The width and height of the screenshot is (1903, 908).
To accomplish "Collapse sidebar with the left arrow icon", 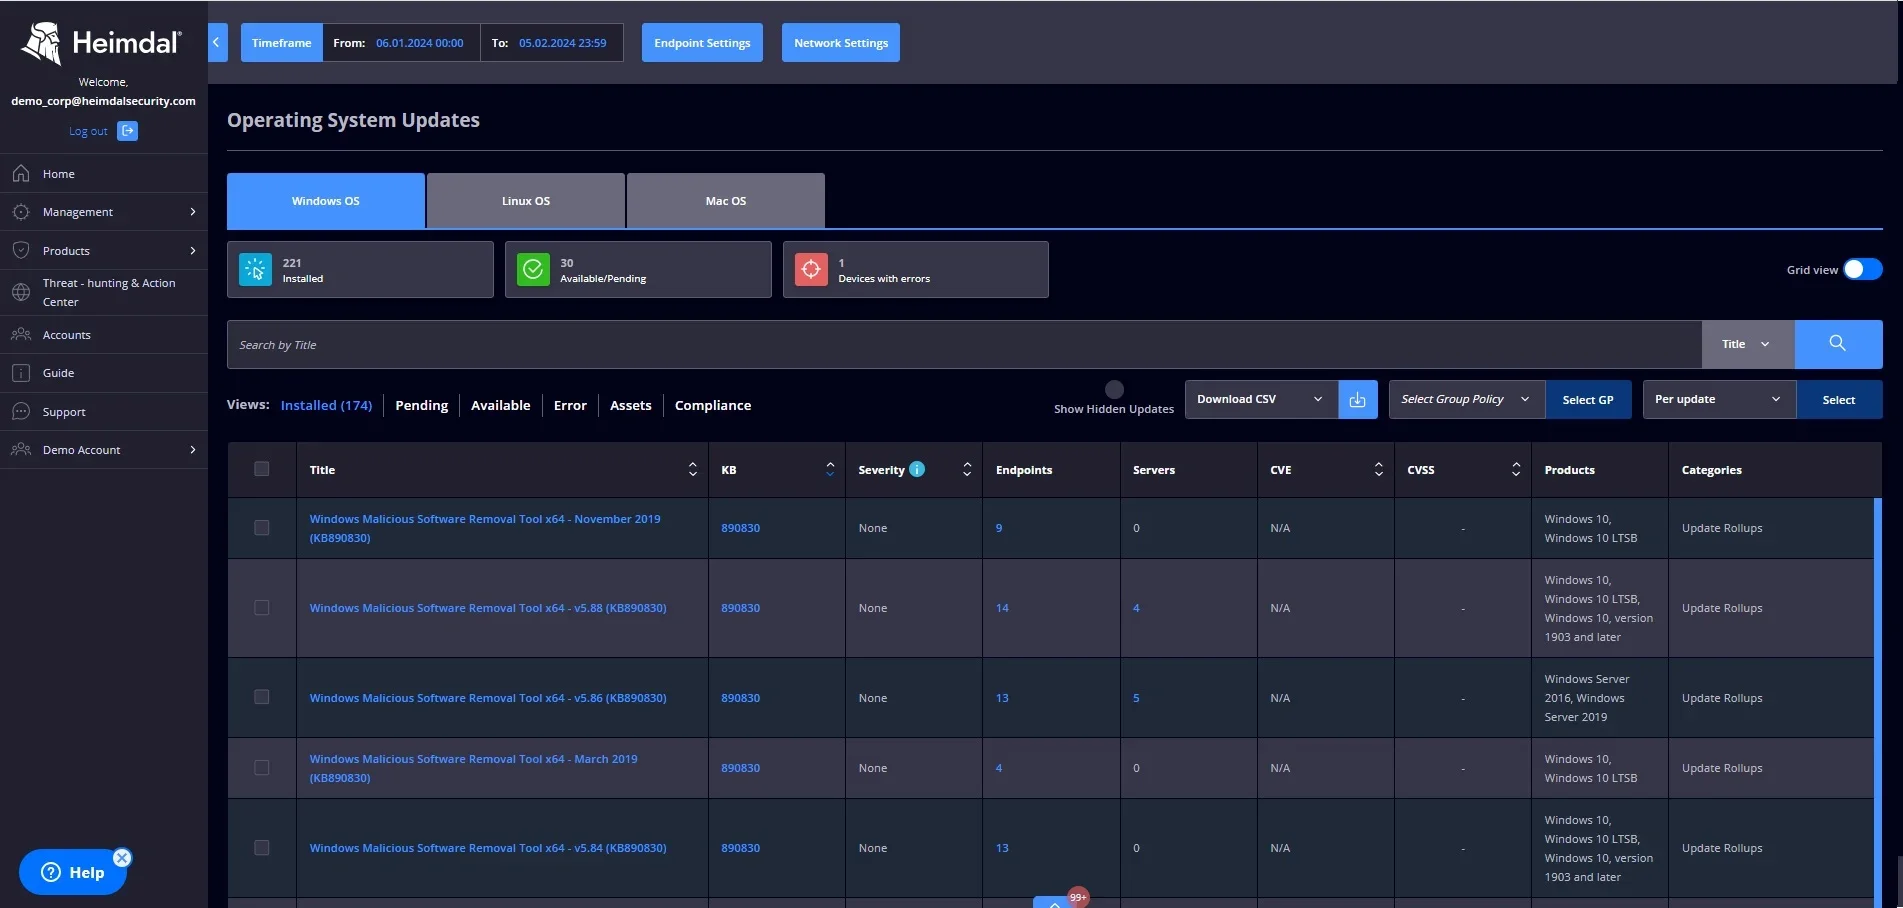I will click(217, 43).
